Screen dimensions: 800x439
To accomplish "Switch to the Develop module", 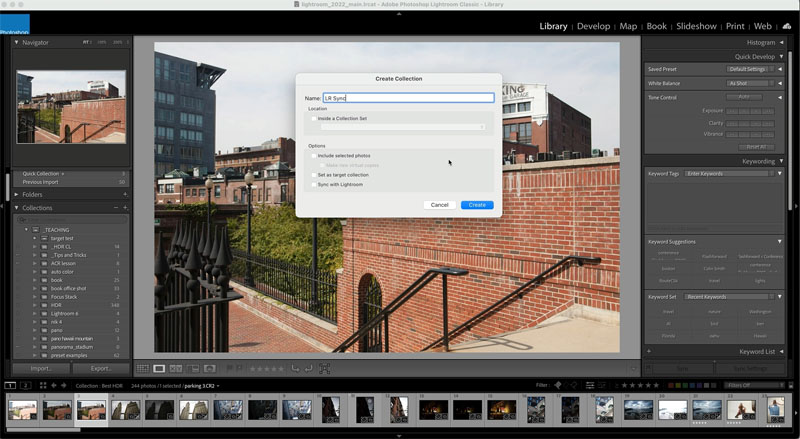I will click(x=593, y=26).
